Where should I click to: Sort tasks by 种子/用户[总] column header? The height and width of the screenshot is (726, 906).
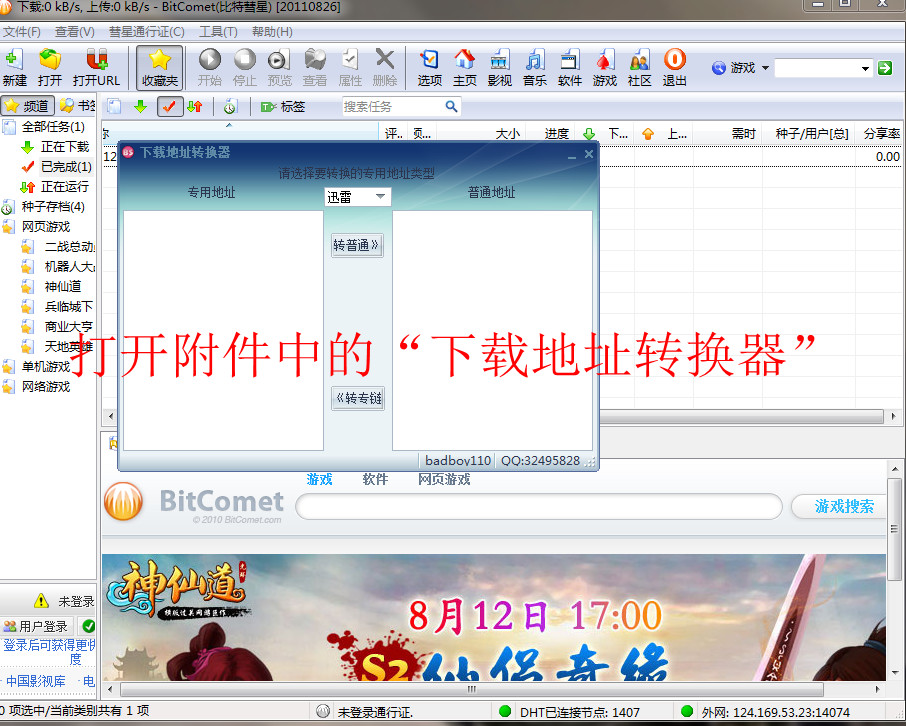811,134
